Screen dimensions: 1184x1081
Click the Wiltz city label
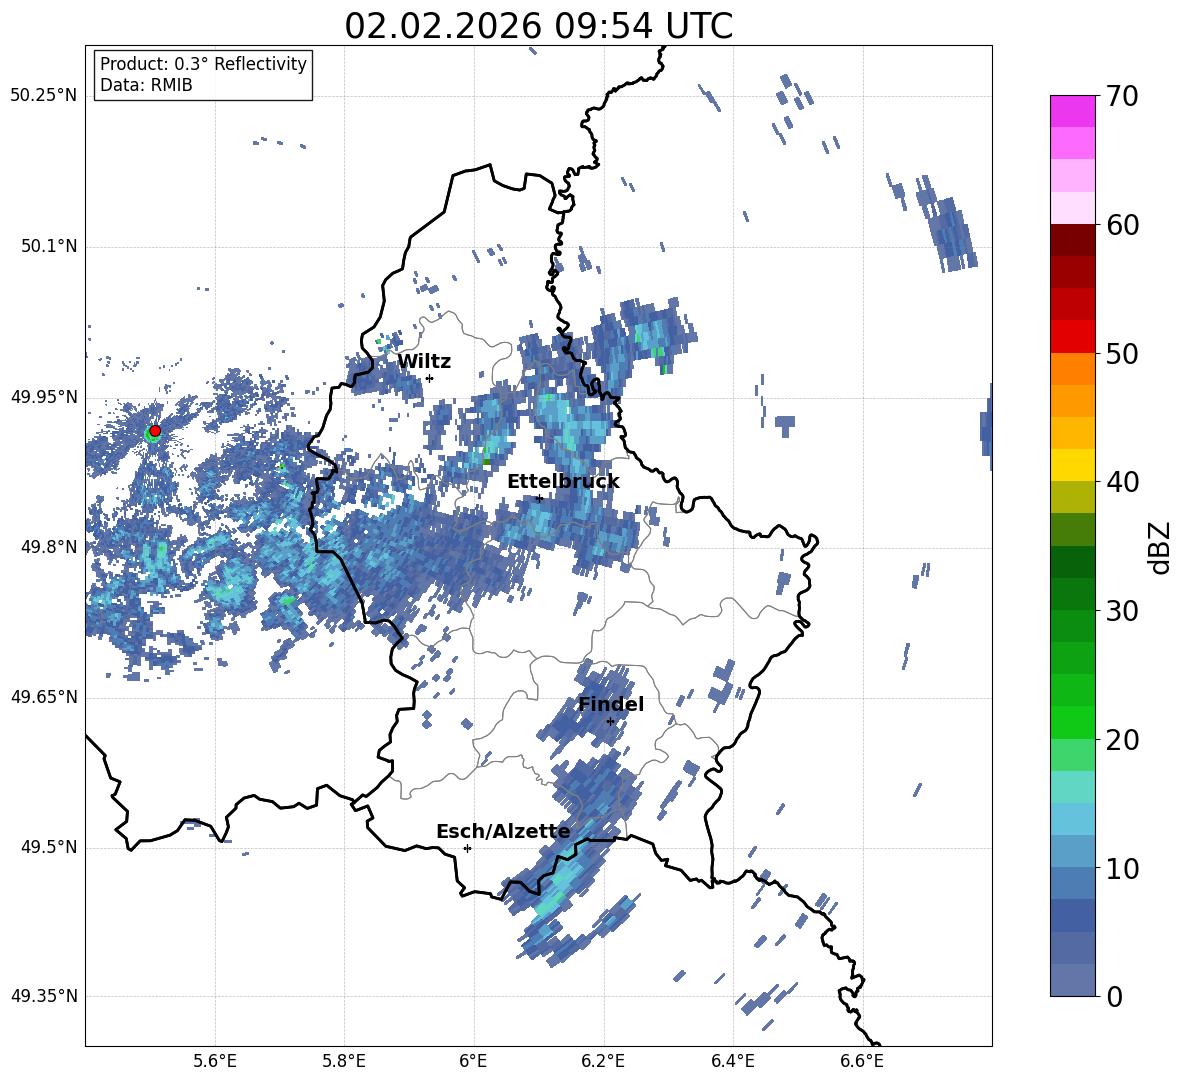point(424,362)
